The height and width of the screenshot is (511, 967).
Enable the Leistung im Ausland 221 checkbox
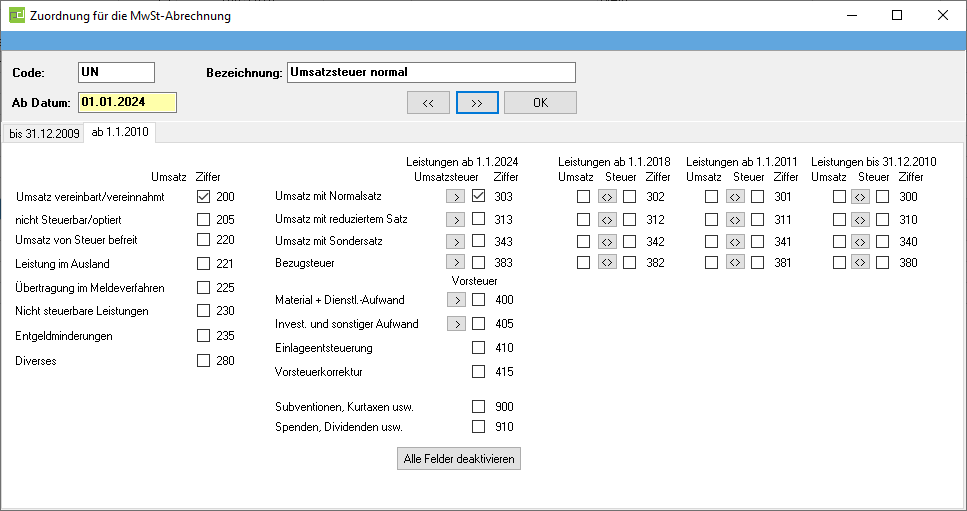pos(204,264)
